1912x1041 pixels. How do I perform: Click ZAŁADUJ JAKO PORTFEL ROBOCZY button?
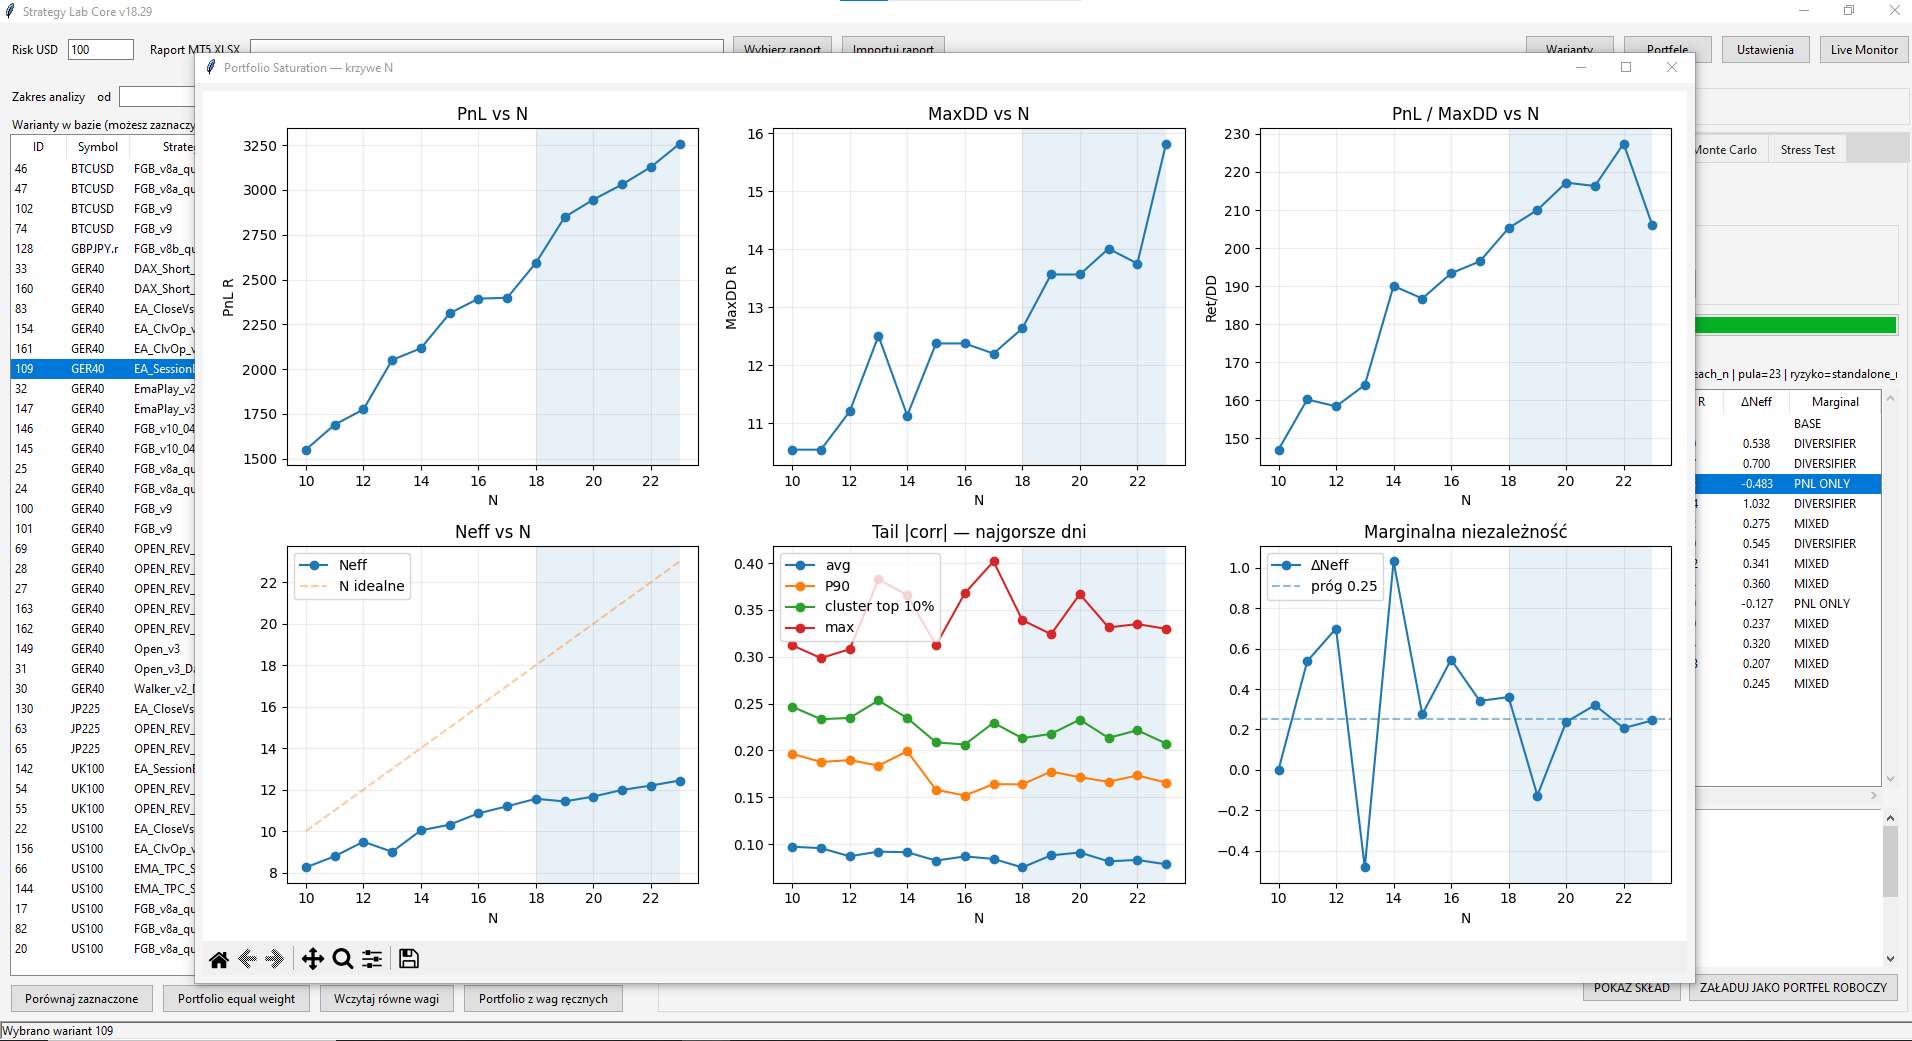pyautogui.click(x=1793, y=988)
